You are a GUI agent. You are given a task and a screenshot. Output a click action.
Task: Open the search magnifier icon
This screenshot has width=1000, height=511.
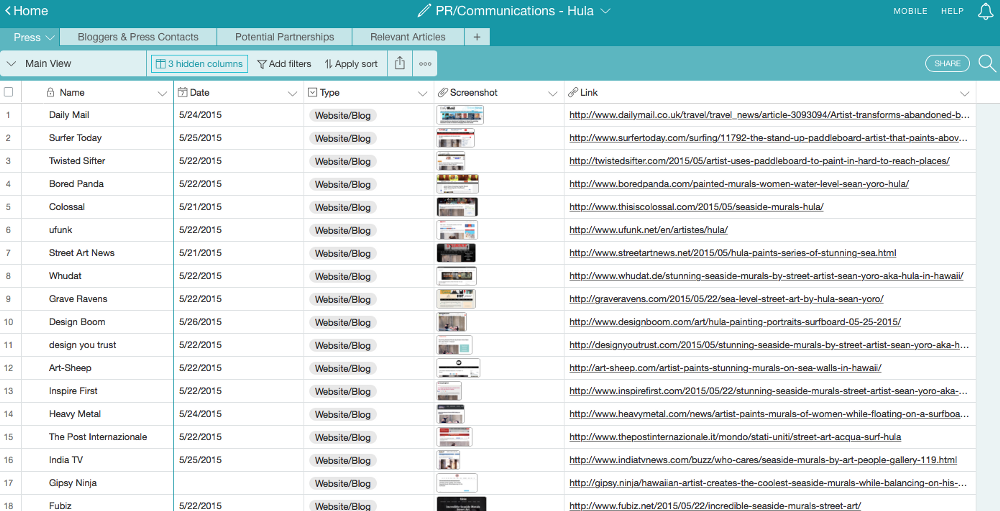pos(987,63)
